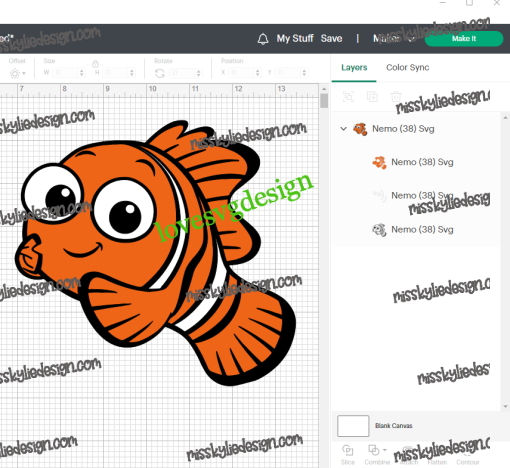510x468 pixels.
Task: Click Save in the header
Action: (x=331, y=39)
